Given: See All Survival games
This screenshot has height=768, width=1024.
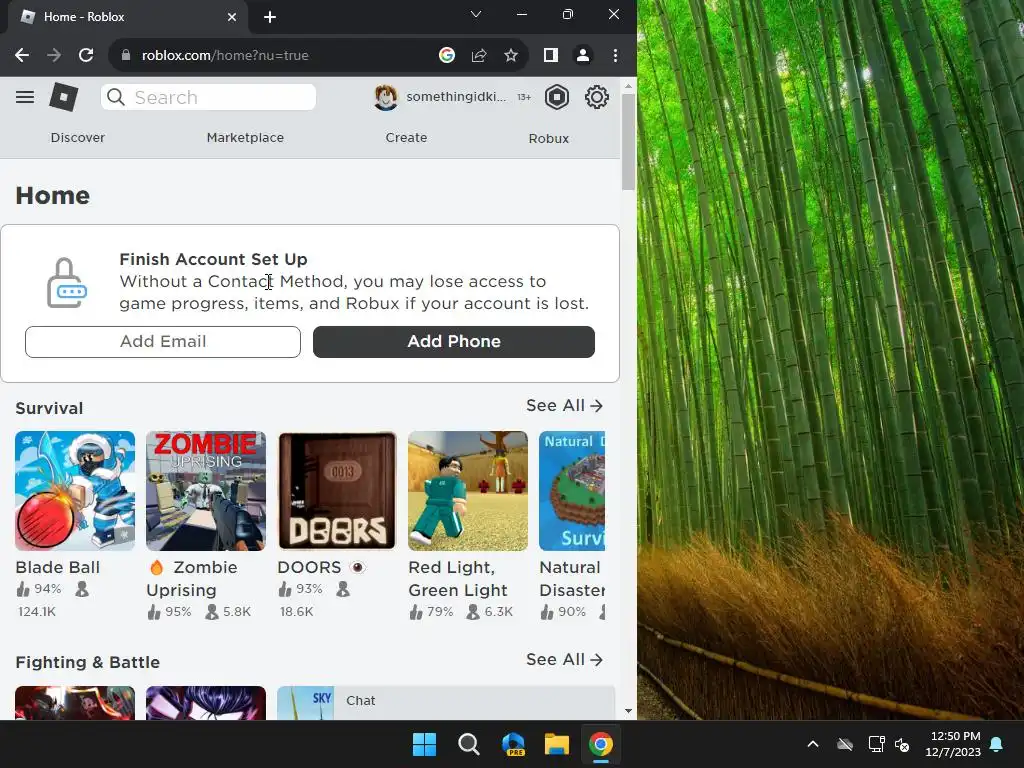Looking at the screenshot, I should coord(564,406).
